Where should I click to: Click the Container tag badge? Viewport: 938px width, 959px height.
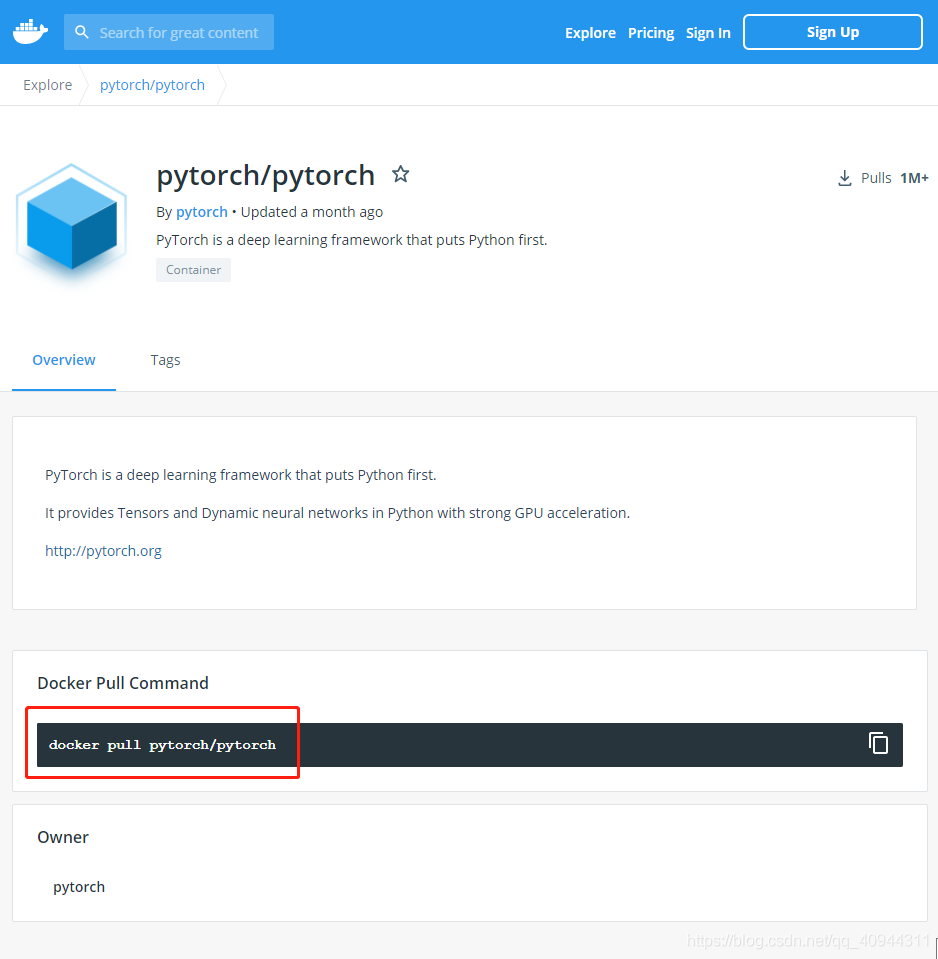193,270
